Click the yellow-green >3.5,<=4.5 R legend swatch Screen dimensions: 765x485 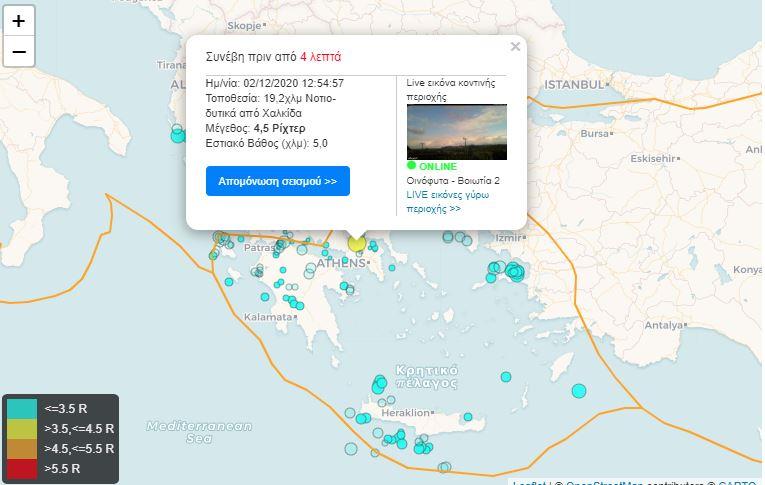22,428
